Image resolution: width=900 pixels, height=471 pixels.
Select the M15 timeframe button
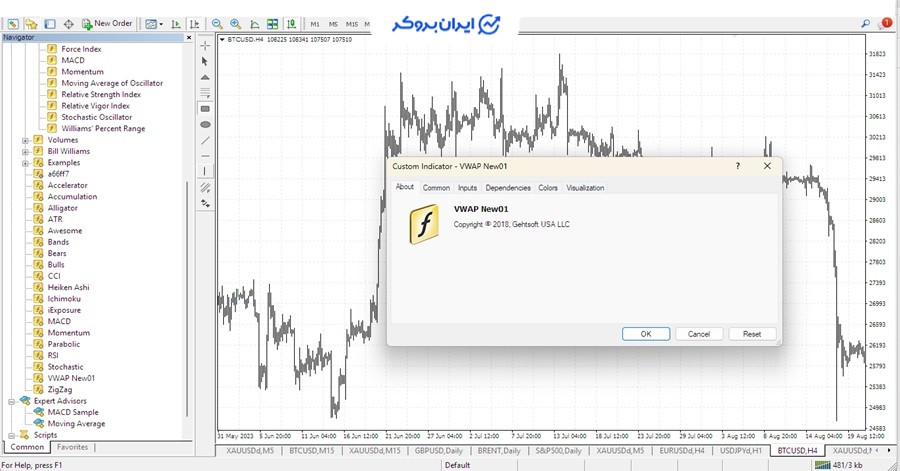coord(351,23)
